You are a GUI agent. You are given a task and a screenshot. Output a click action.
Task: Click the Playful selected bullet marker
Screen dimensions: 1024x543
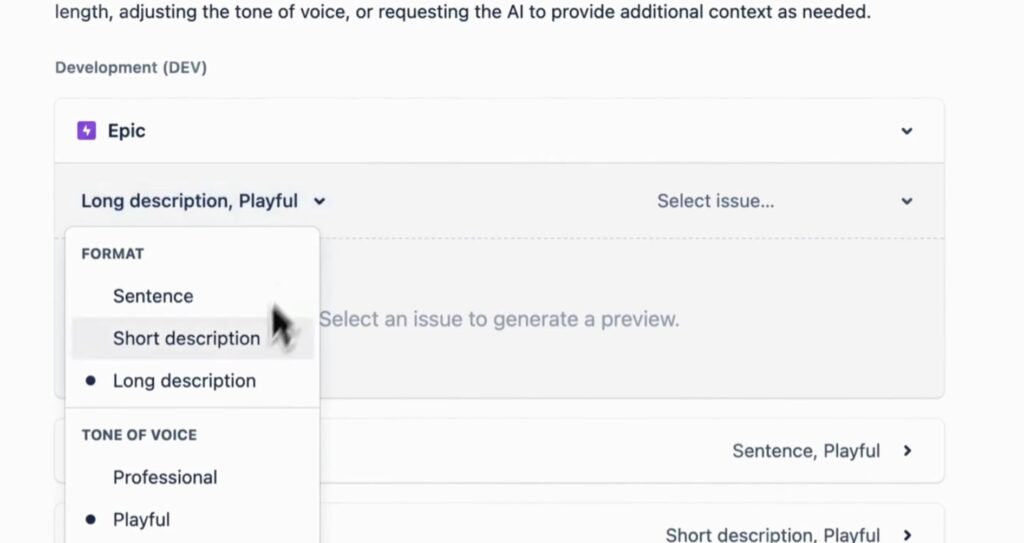point(91,519)
